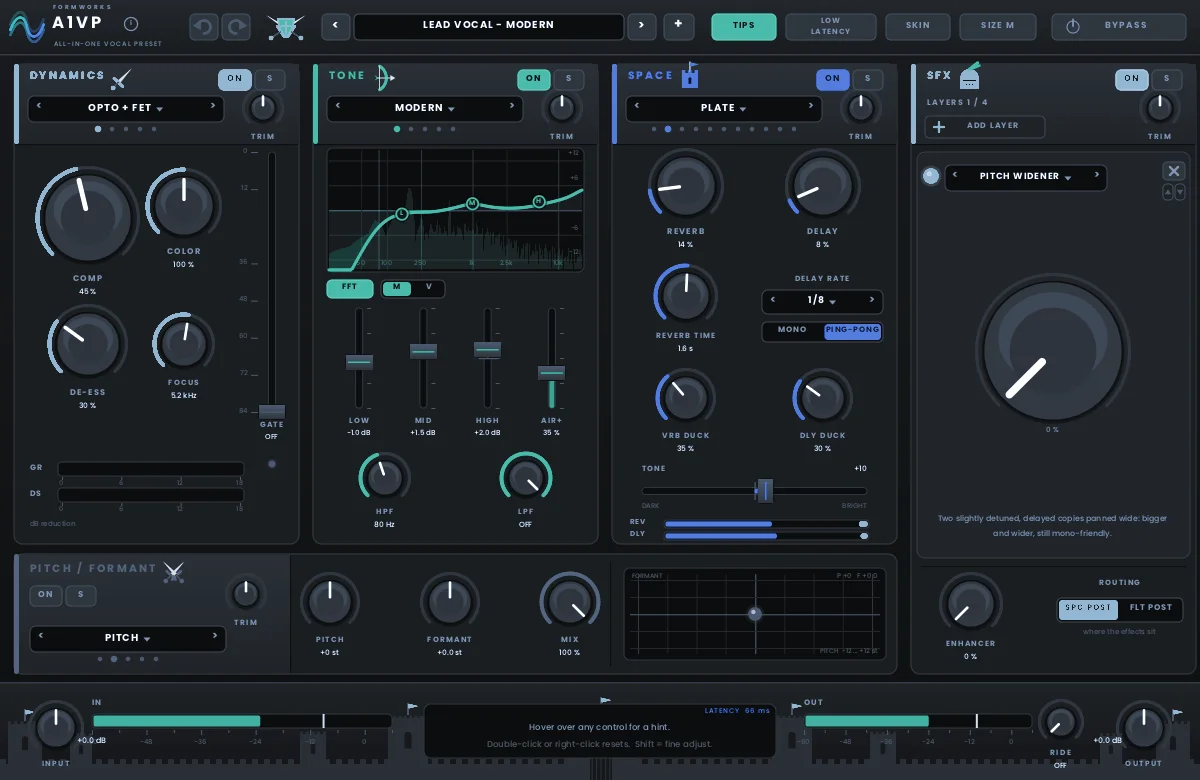Image resolution: width=1200 pixels, height=780 pixels.
Task: Toggle the FFT spectrum display
Action: point(350,288)
